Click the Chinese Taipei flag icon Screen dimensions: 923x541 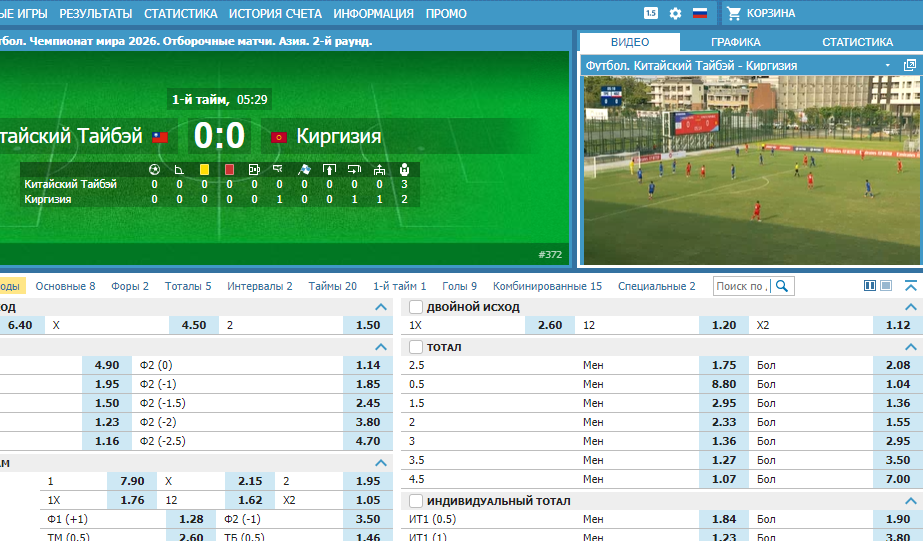click(160, 137)
